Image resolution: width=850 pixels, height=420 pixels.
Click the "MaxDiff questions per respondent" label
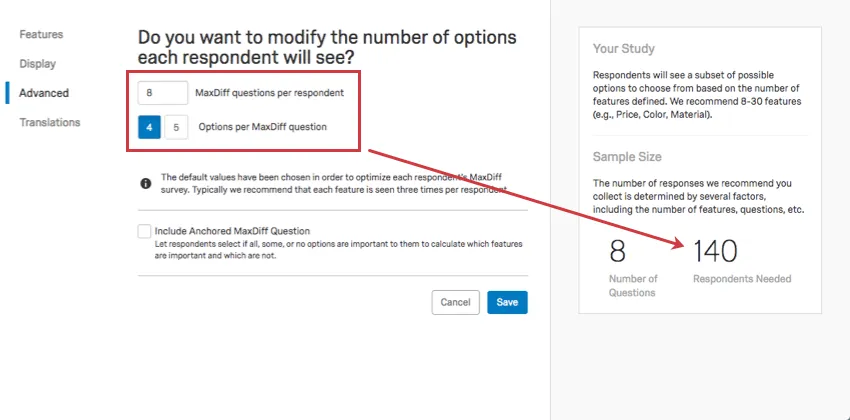pos(269,93)
